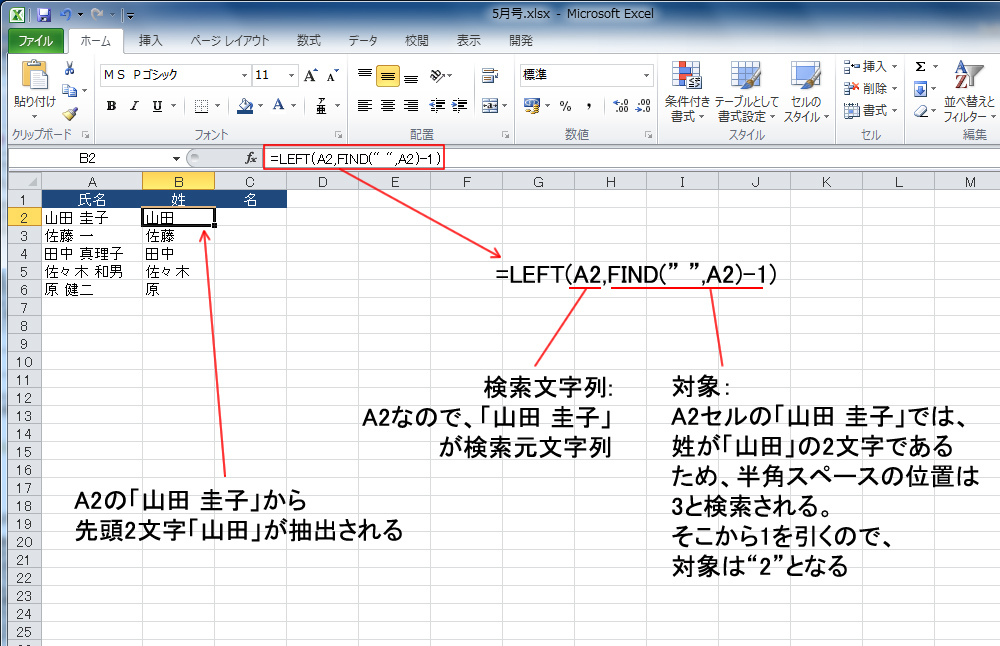The width and height of the screenshot is (1000, 646).
Task: Click the Clear eraser icon in editing group
Action: point(920,112)
